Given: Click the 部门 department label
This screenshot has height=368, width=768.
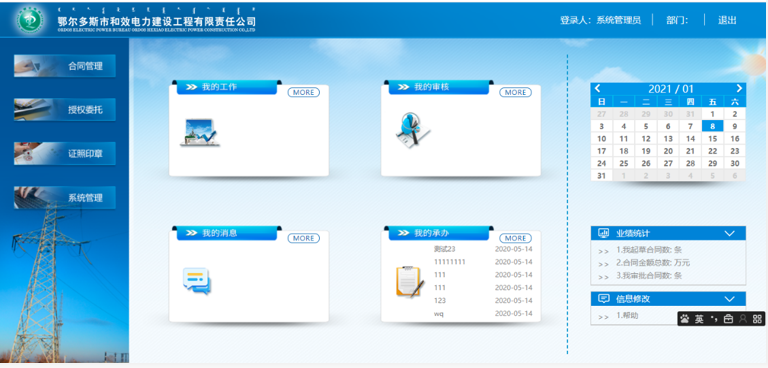Looking at the screenshot, I should [677, 20].
